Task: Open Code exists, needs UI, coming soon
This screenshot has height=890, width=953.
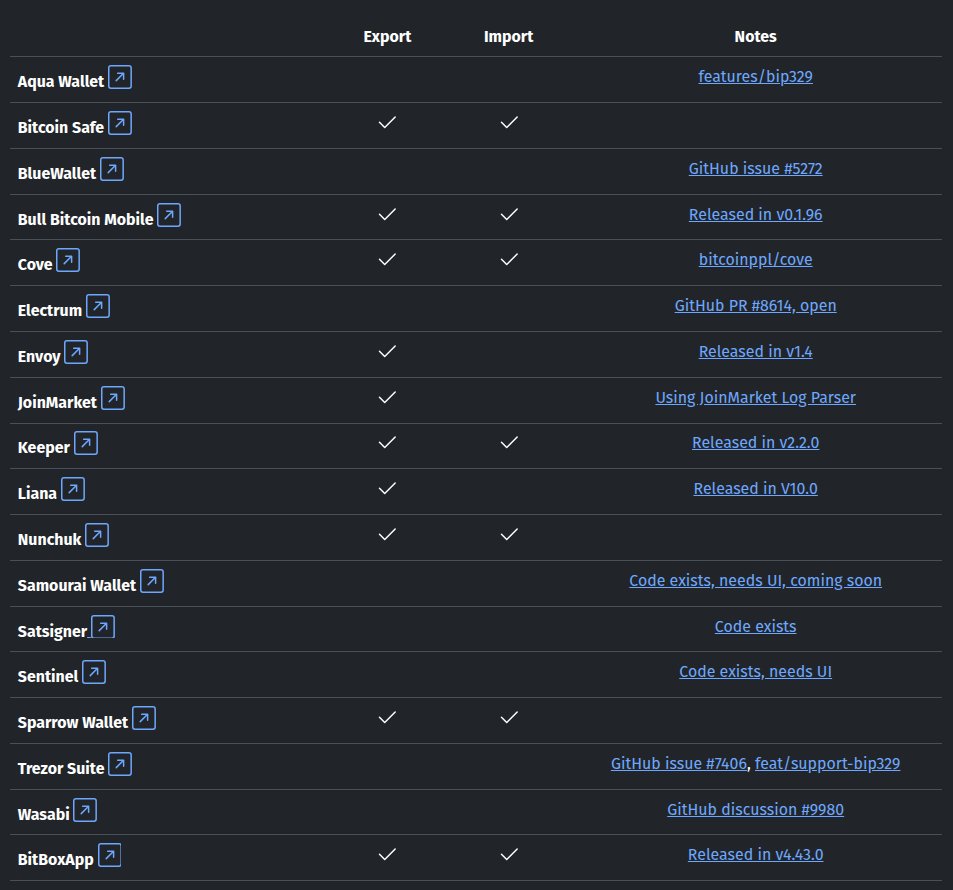Action: [x=755, y=581]
